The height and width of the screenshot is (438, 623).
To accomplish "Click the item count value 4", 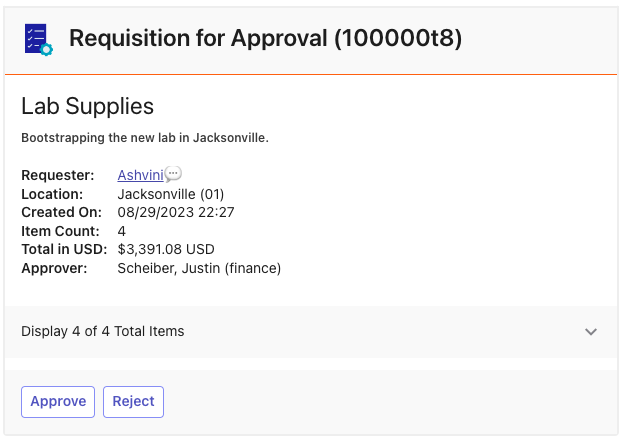I will [122, 231].
